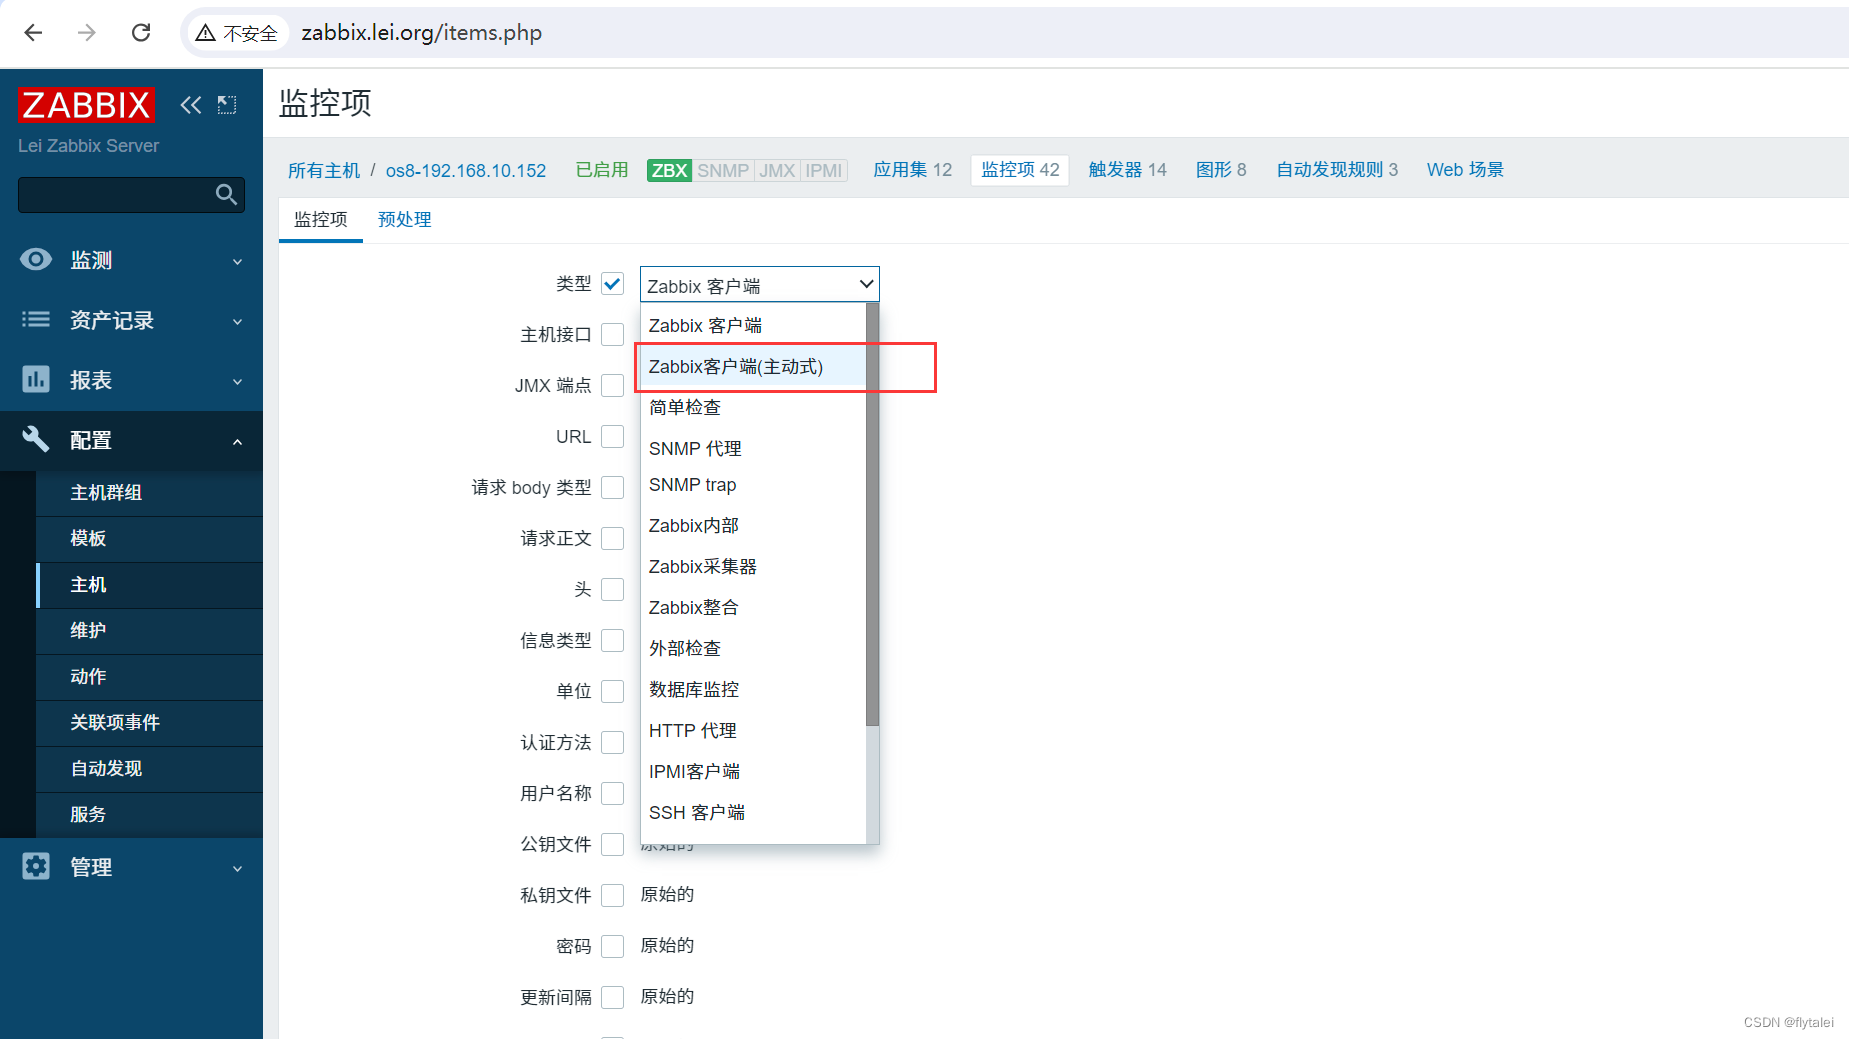Choose Zabbix内部 from type list
This screenshot has width=1849, height=1039.
pyautogui.click(x=753, y=526)
